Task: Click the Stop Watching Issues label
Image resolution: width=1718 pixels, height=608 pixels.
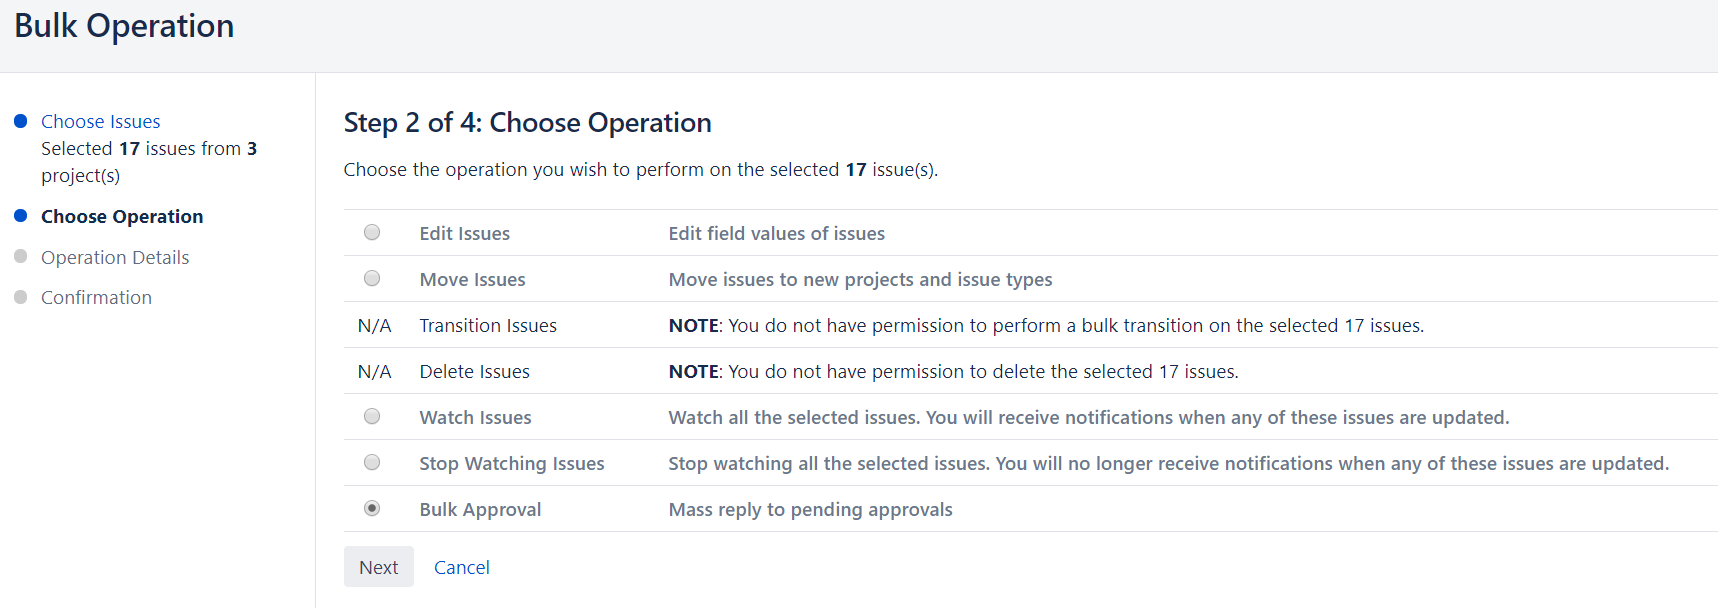Action: tap(511, 463)
